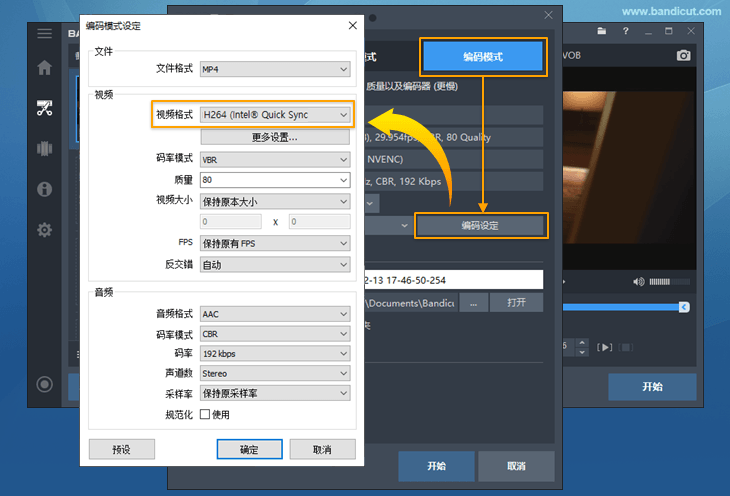Select the Cut scissors tool in sidebar

pyautogui.click(x=45, y=108)
